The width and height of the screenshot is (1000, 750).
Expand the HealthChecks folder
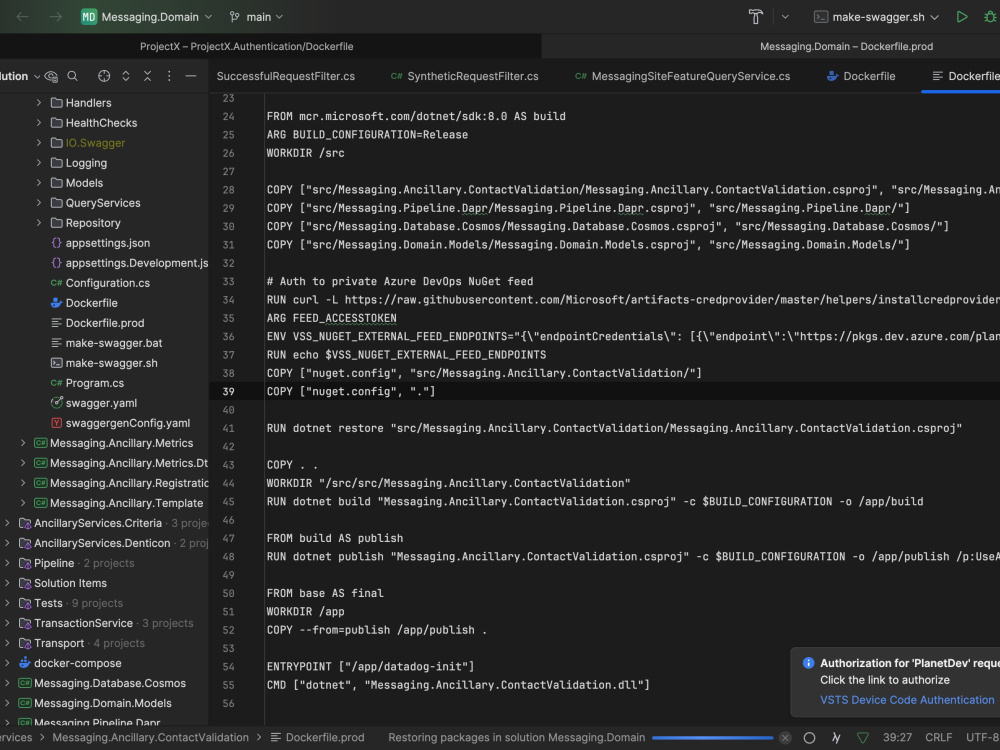pos(39,122)
